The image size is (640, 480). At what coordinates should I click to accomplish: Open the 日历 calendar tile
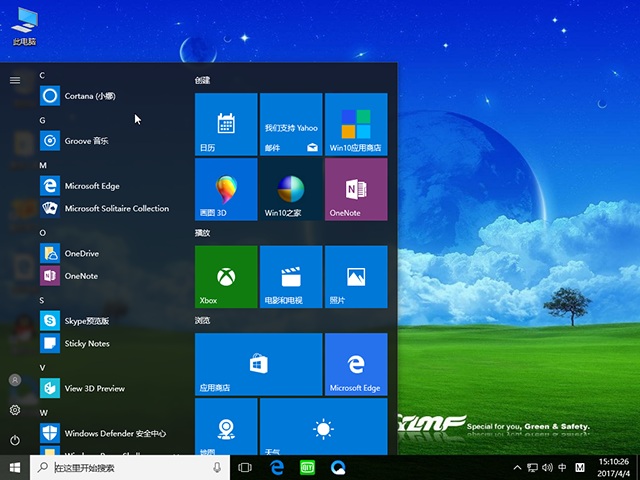click(225, 124)
